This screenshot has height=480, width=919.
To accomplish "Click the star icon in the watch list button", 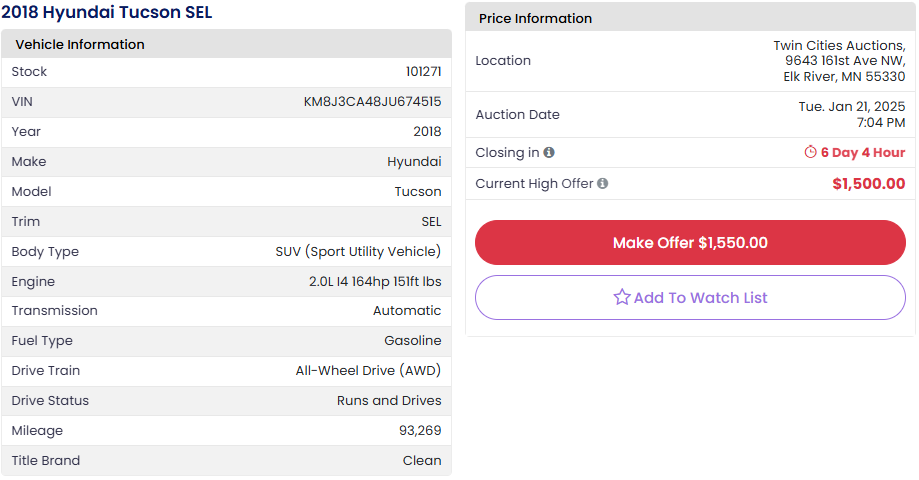I will point(621,297).
